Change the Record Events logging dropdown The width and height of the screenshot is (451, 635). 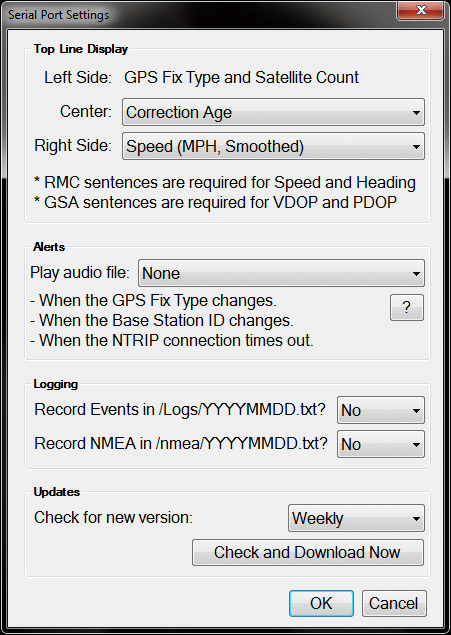click(x=381, y=410)
